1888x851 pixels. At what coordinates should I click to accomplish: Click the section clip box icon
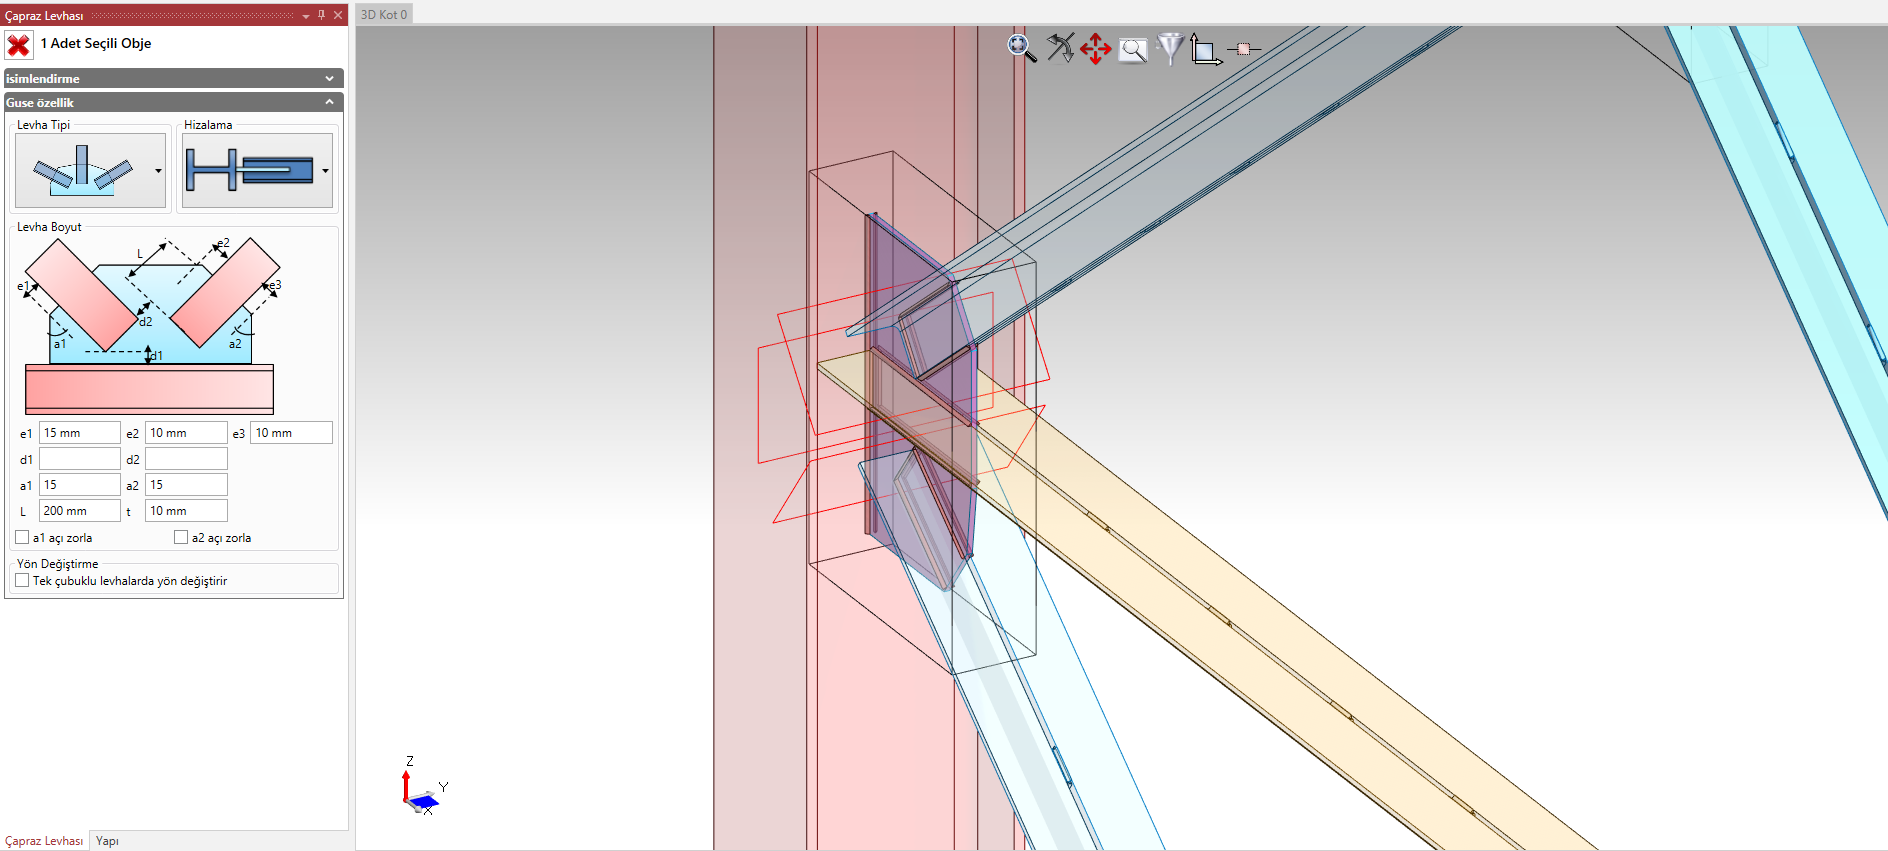coord(1243,49)
